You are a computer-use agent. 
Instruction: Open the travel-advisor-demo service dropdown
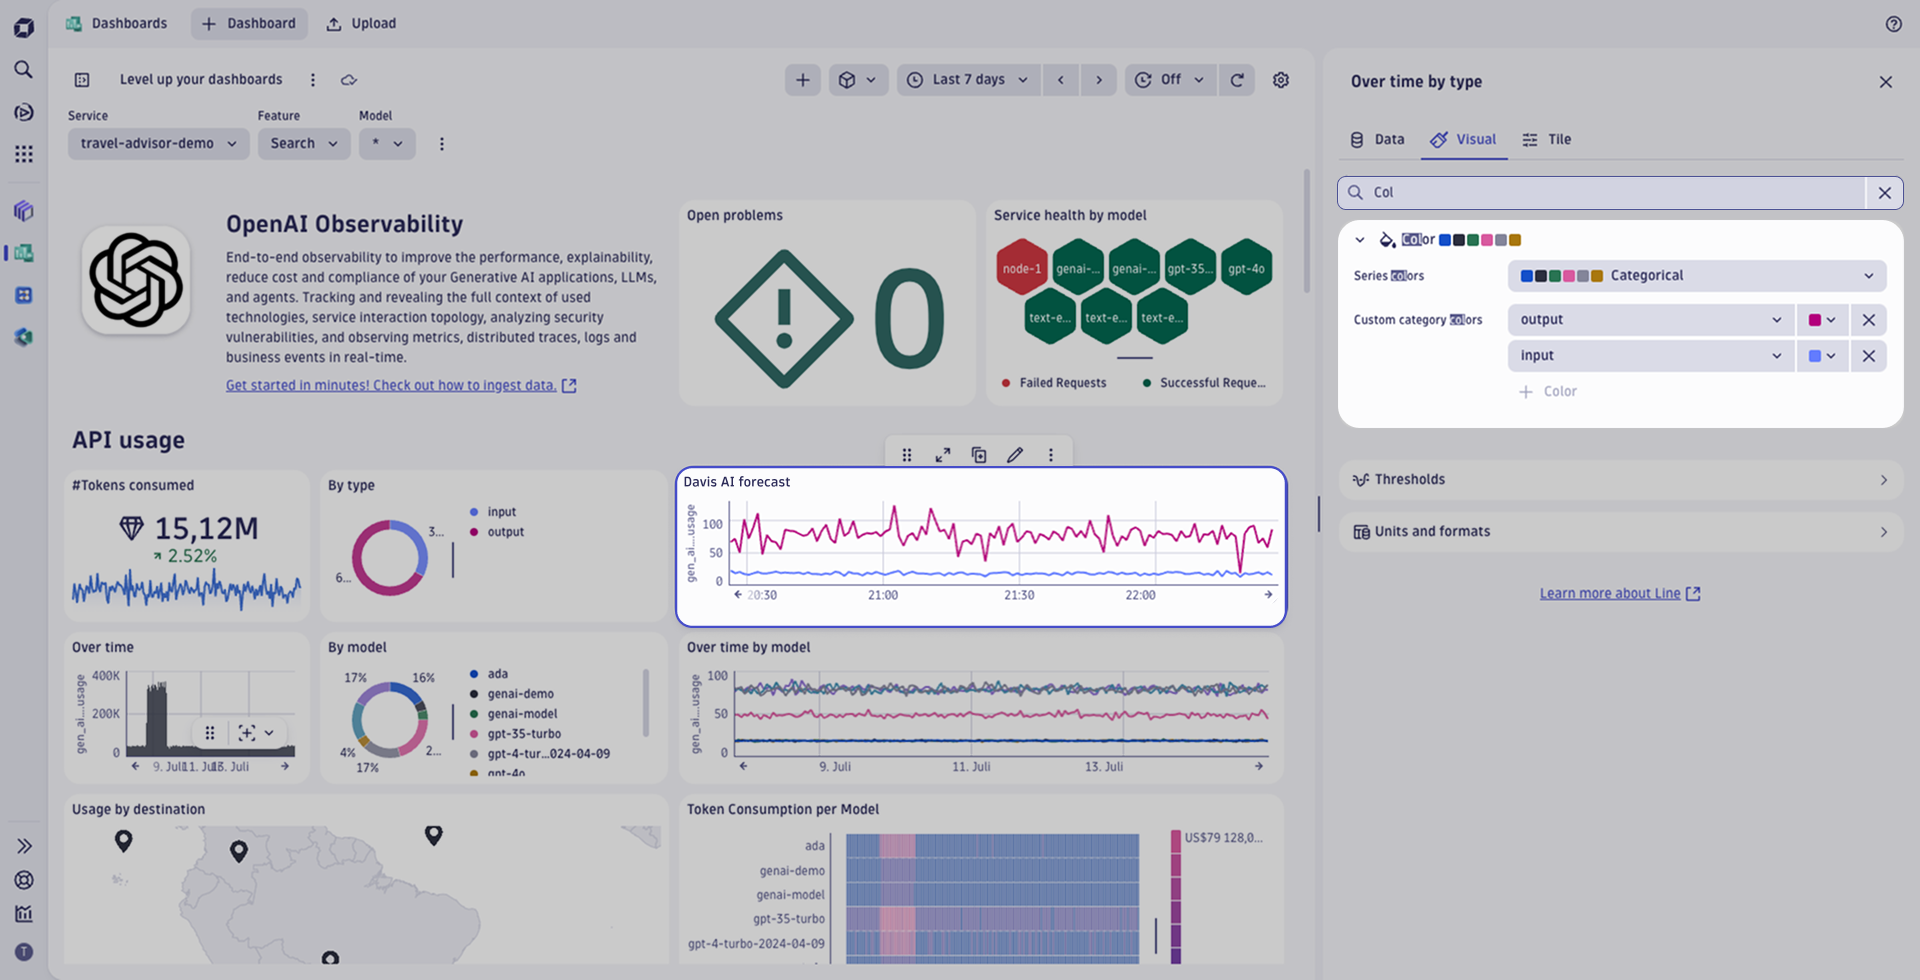click(x=158, y=143)
